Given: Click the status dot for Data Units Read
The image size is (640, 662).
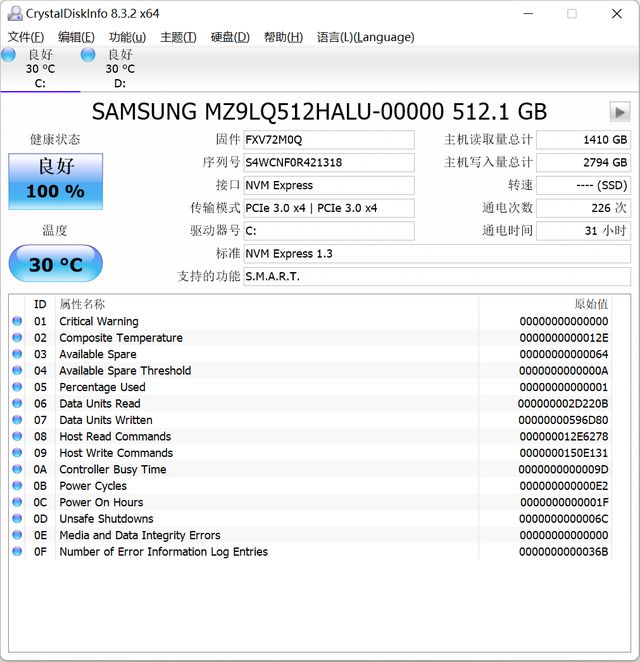Looking at the screenshot, I should pos(17,403).
